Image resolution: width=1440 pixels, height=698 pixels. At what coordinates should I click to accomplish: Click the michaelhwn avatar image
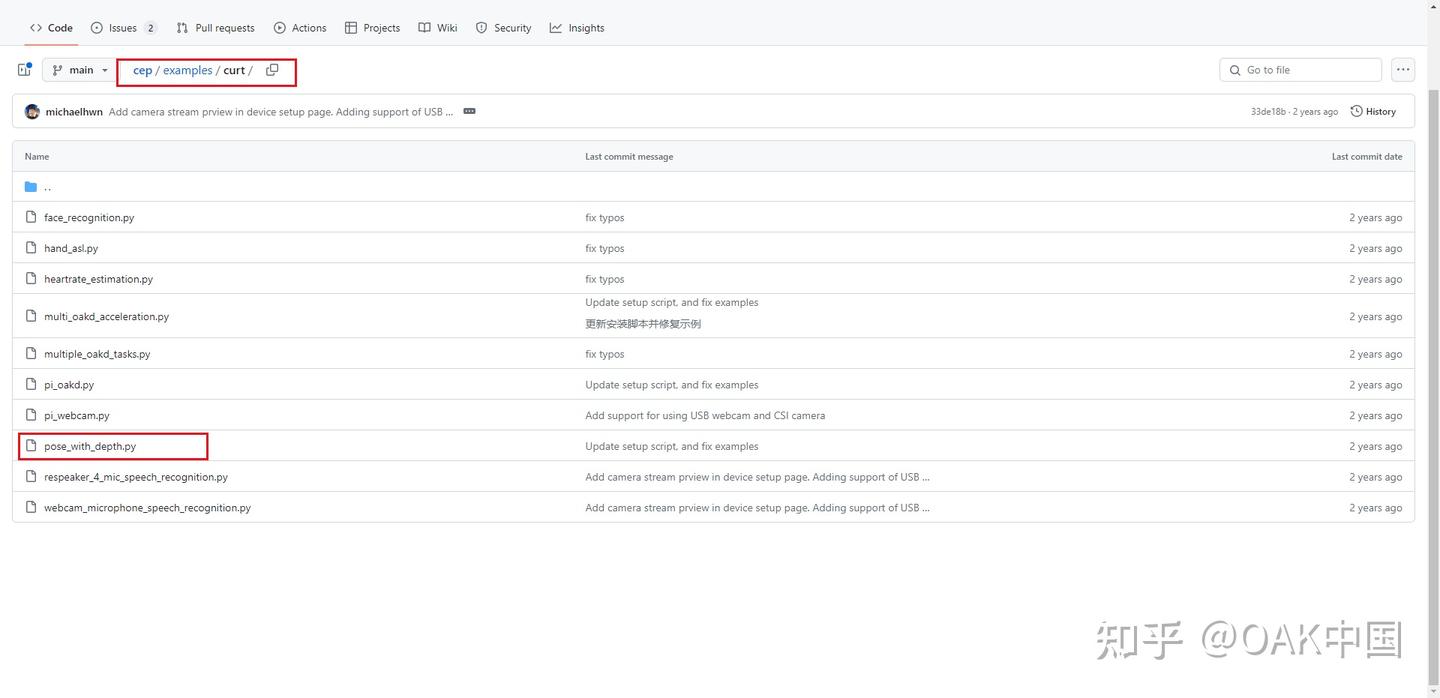32,112
